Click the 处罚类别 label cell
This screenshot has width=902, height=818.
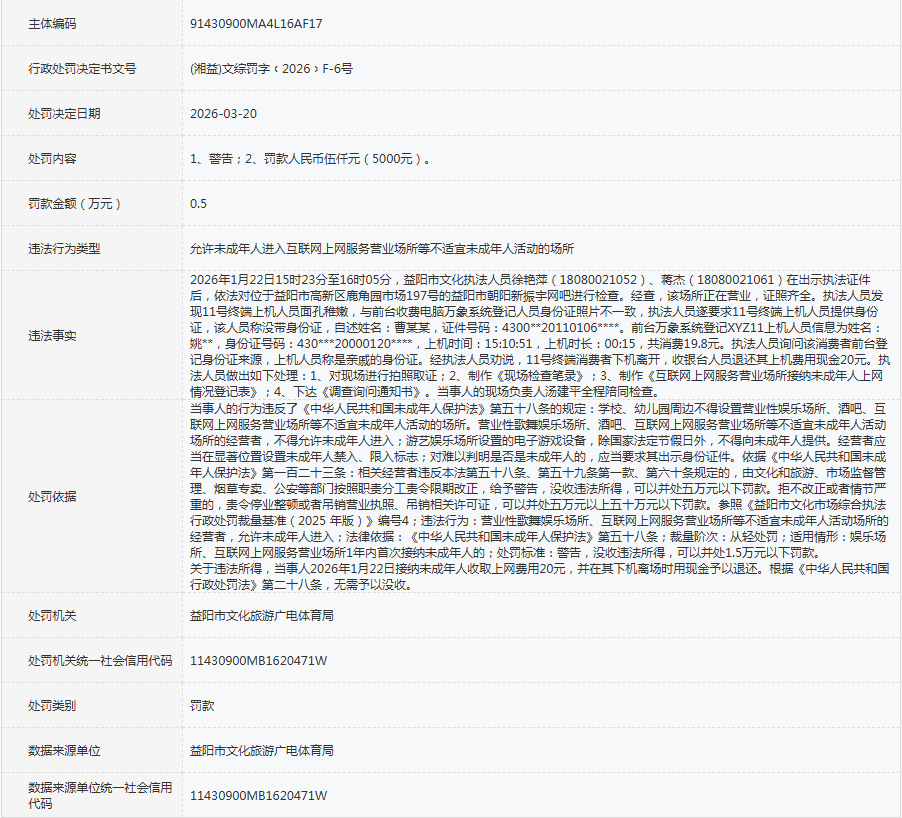(x=52, y=705)
